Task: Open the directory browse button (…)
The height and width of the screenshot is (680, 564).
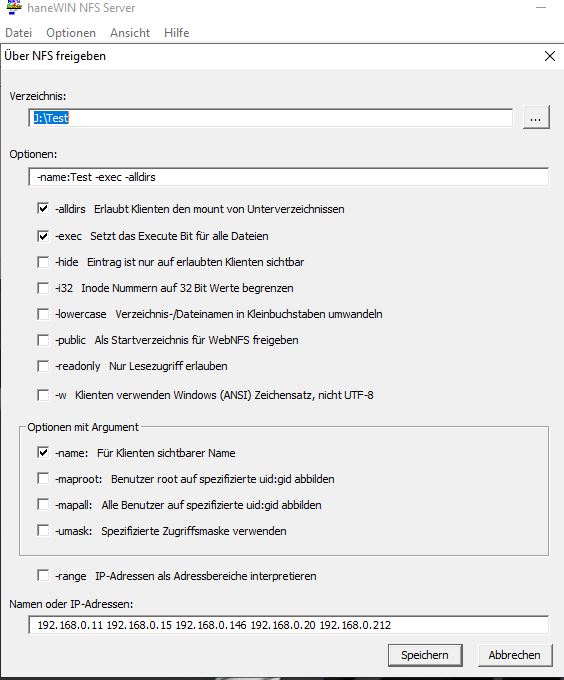Action: (x=536, y=117)
